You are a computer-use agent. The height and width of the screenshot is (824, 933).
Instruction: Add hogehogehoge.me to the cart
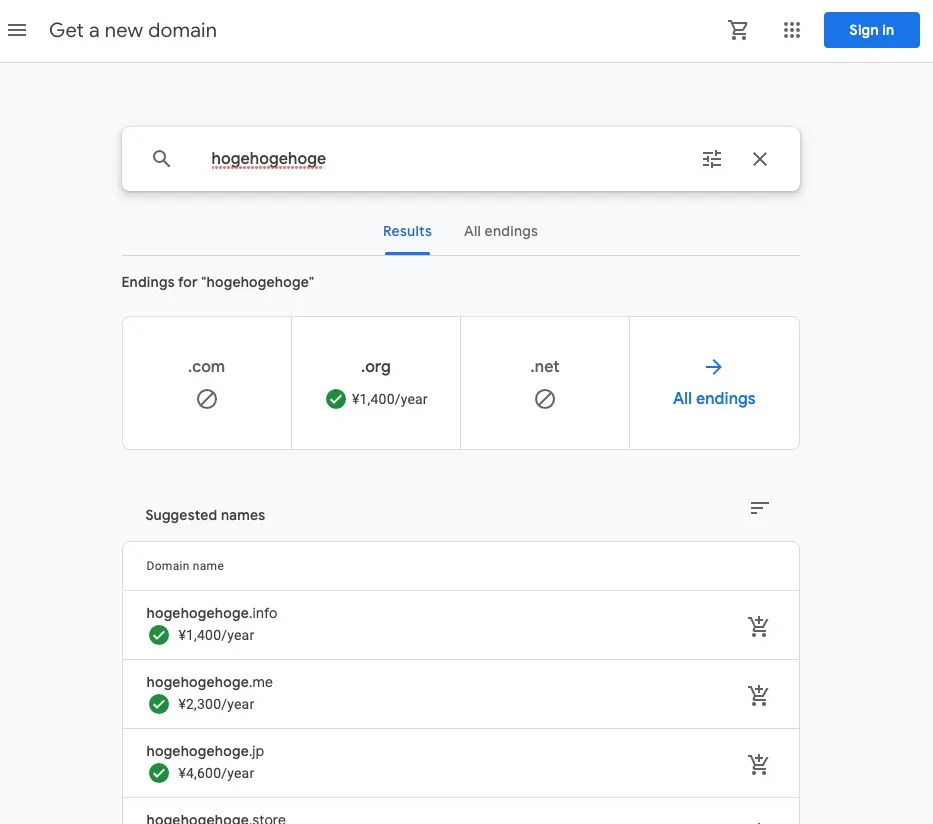[758, 694]
